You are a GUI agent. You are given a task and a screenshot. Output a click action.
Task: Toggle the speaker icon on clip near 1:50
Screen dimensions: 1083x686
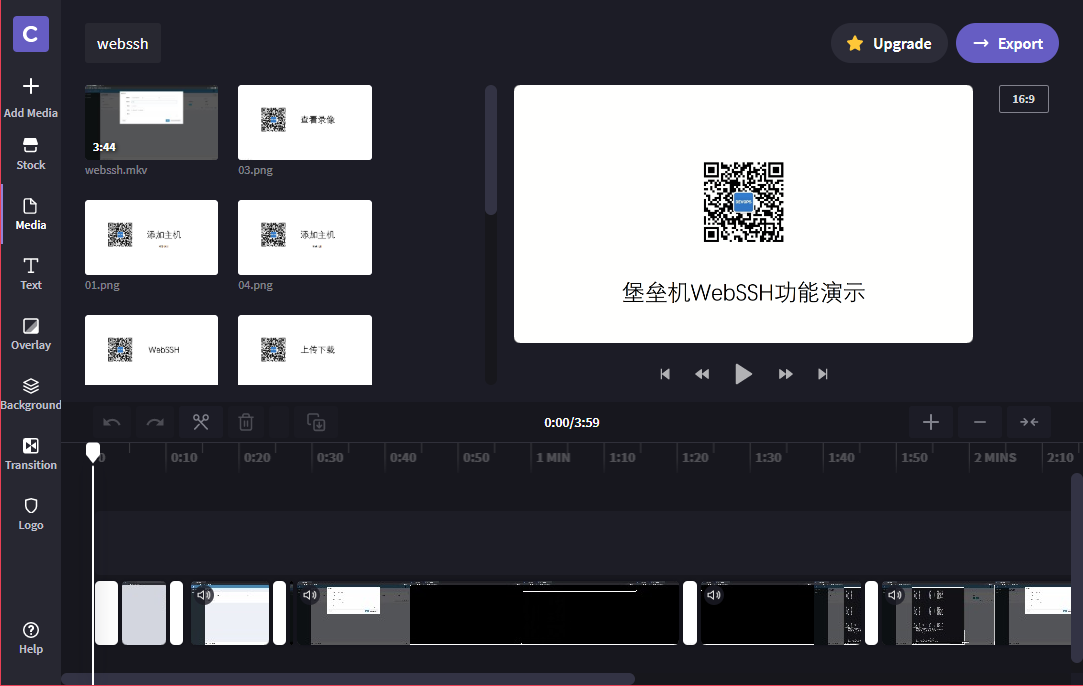pos(894,595)
